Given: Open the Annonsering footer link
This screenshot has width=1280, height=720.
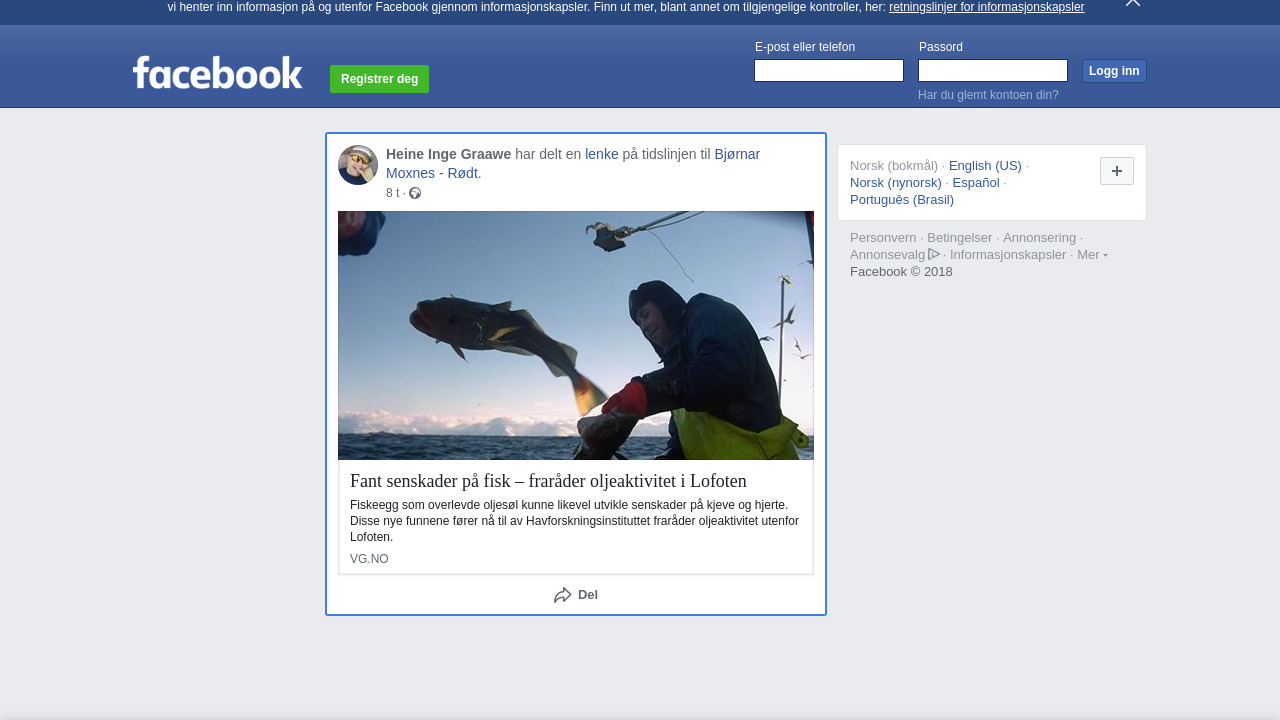Looking at the screenshot, I should pos(1040,238).
